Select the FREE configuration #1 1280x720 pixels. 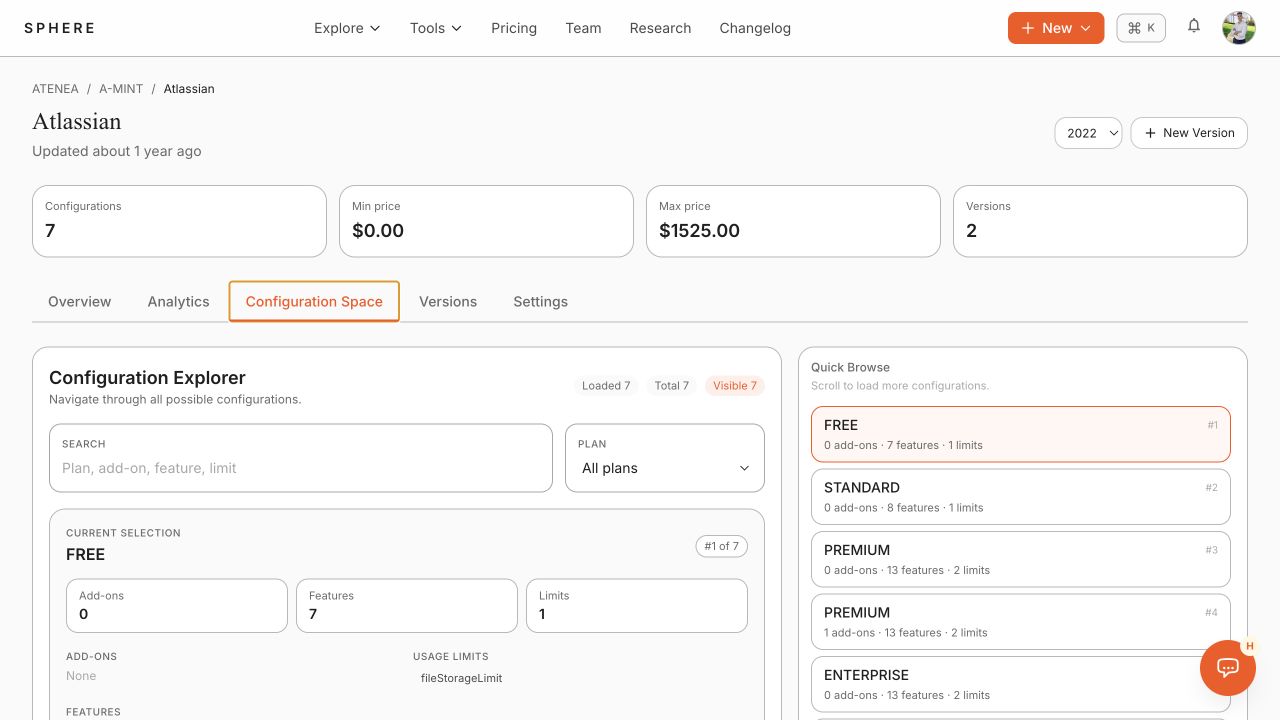tap(1021, 434)
